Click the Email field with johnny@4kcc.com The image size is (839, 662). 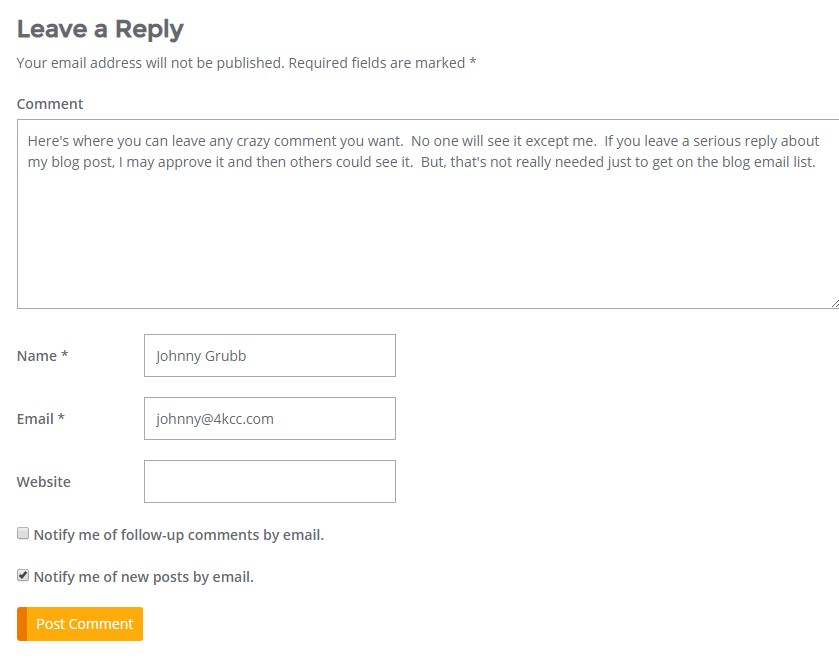pyautogui.click(x=270, y=419)
